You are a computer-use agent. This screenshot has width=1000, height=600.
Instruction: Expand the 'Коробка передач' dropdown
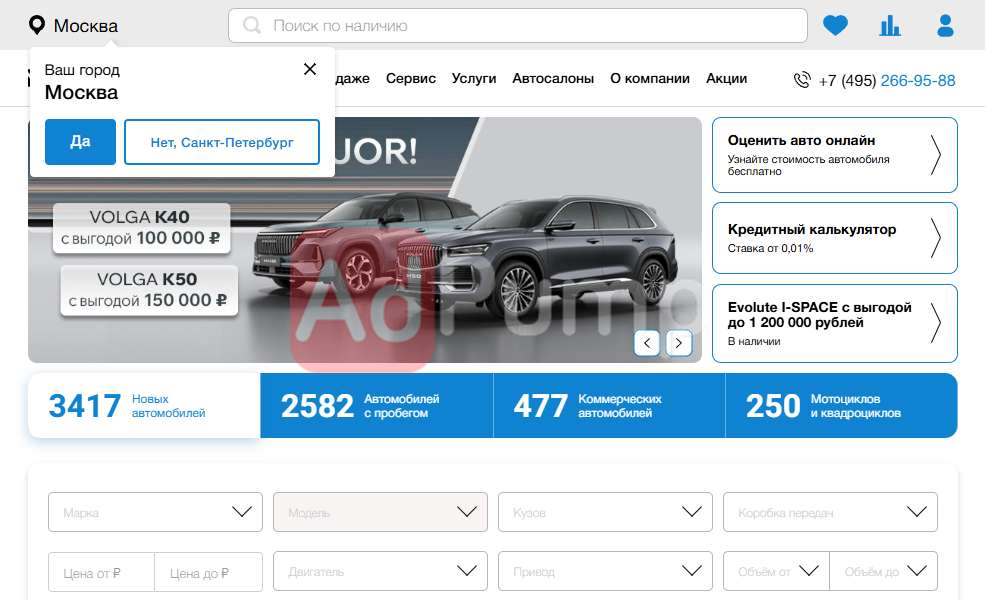tap(830, 512)
